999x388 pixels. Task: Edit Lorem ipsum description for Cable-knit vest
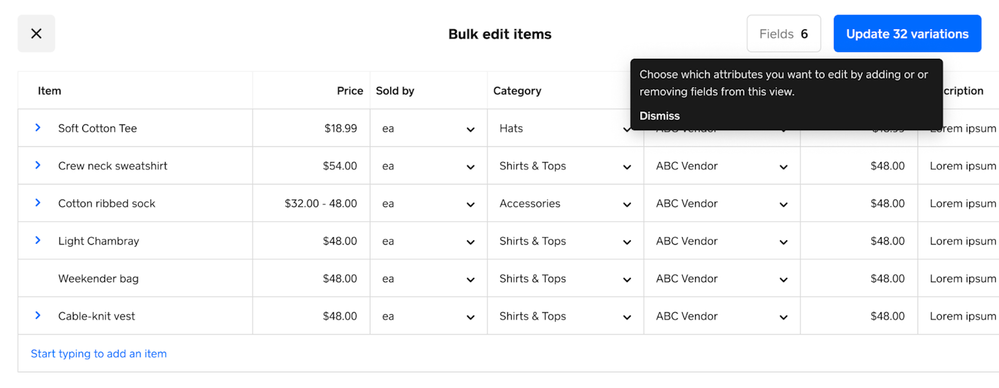959,317
